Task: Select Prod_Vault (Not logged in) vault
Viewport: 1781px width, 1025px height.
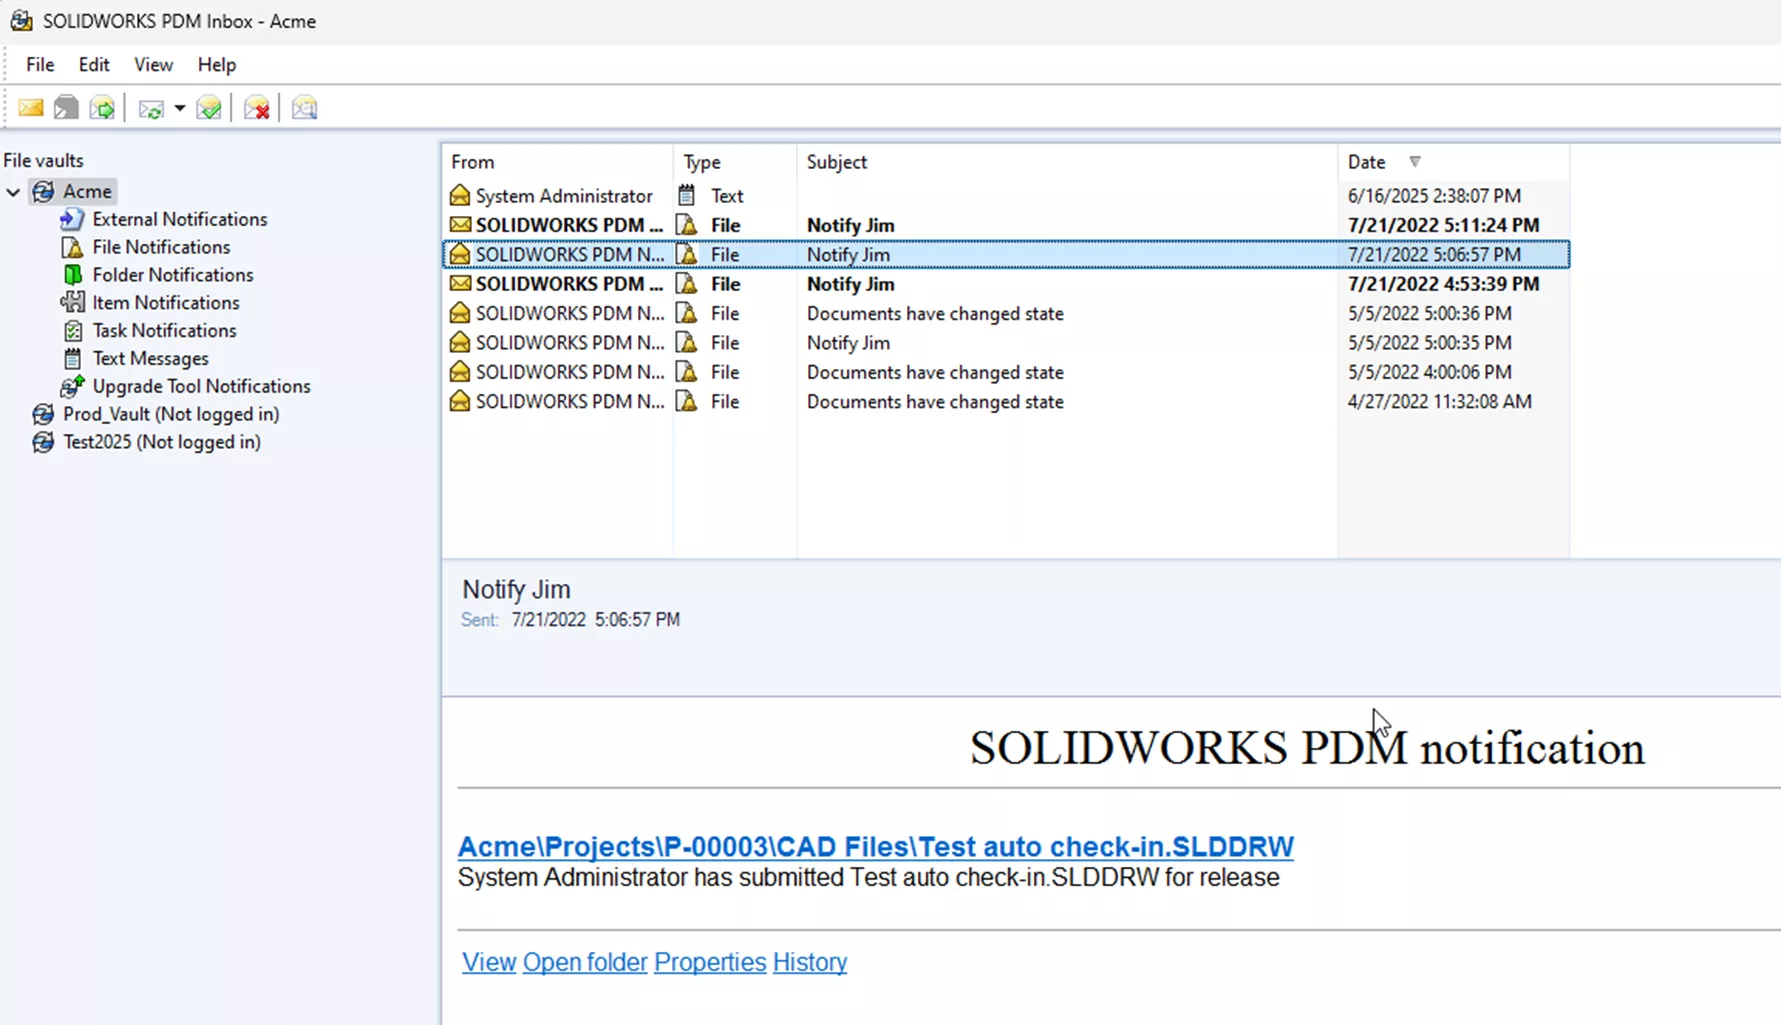Action: [x=171, y=414]
